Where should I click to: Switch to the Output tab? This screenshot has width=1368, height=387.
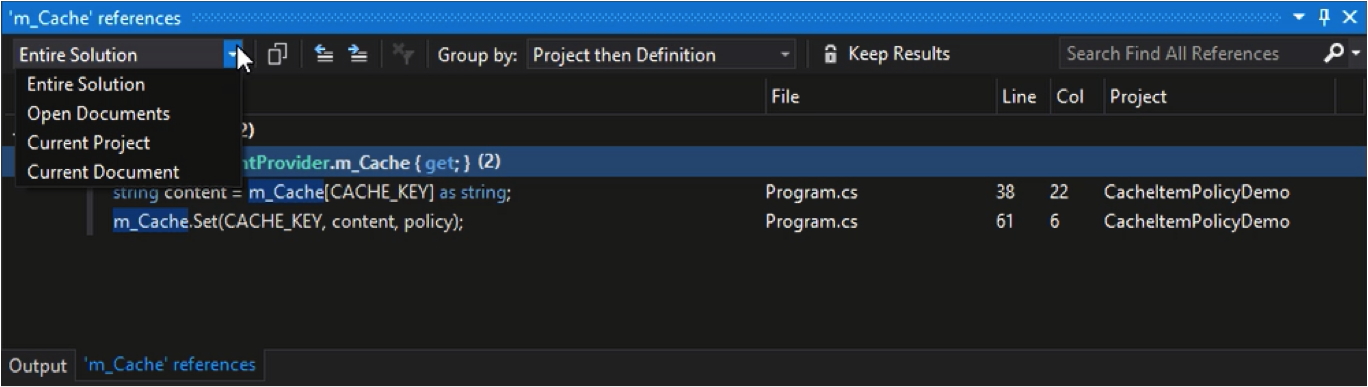38,366
